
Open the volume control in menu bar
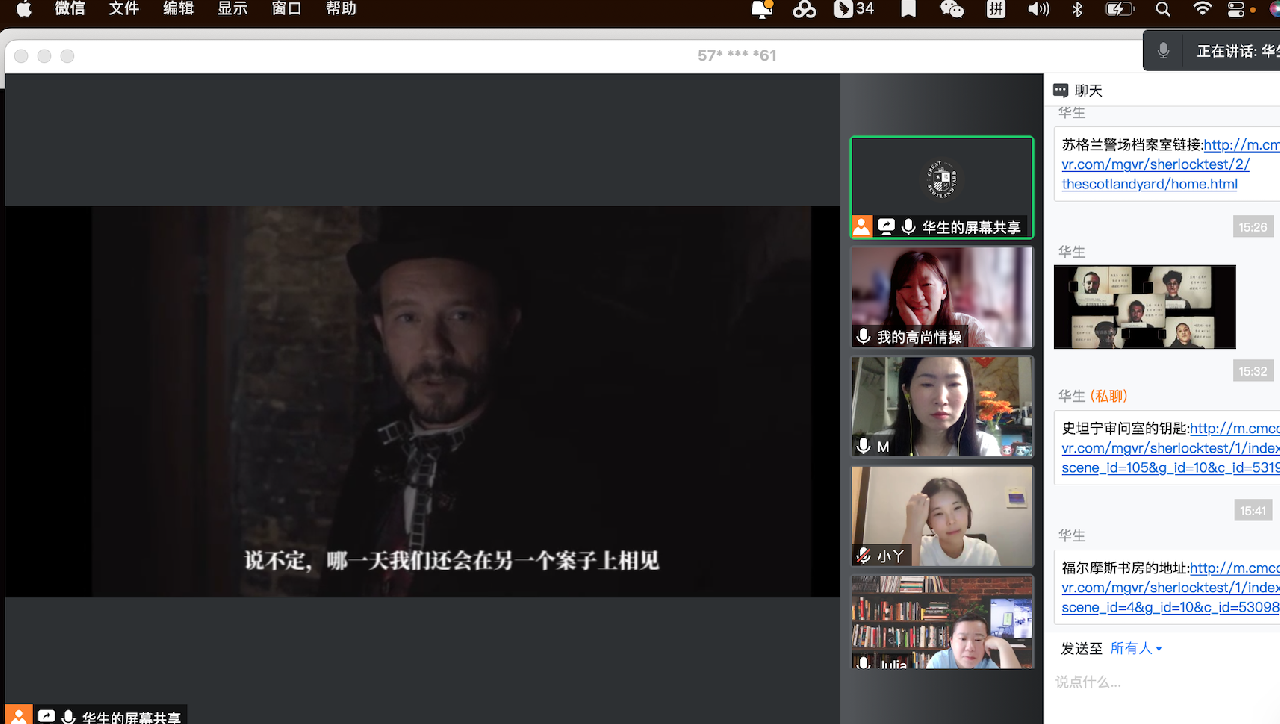[1039, 9]
